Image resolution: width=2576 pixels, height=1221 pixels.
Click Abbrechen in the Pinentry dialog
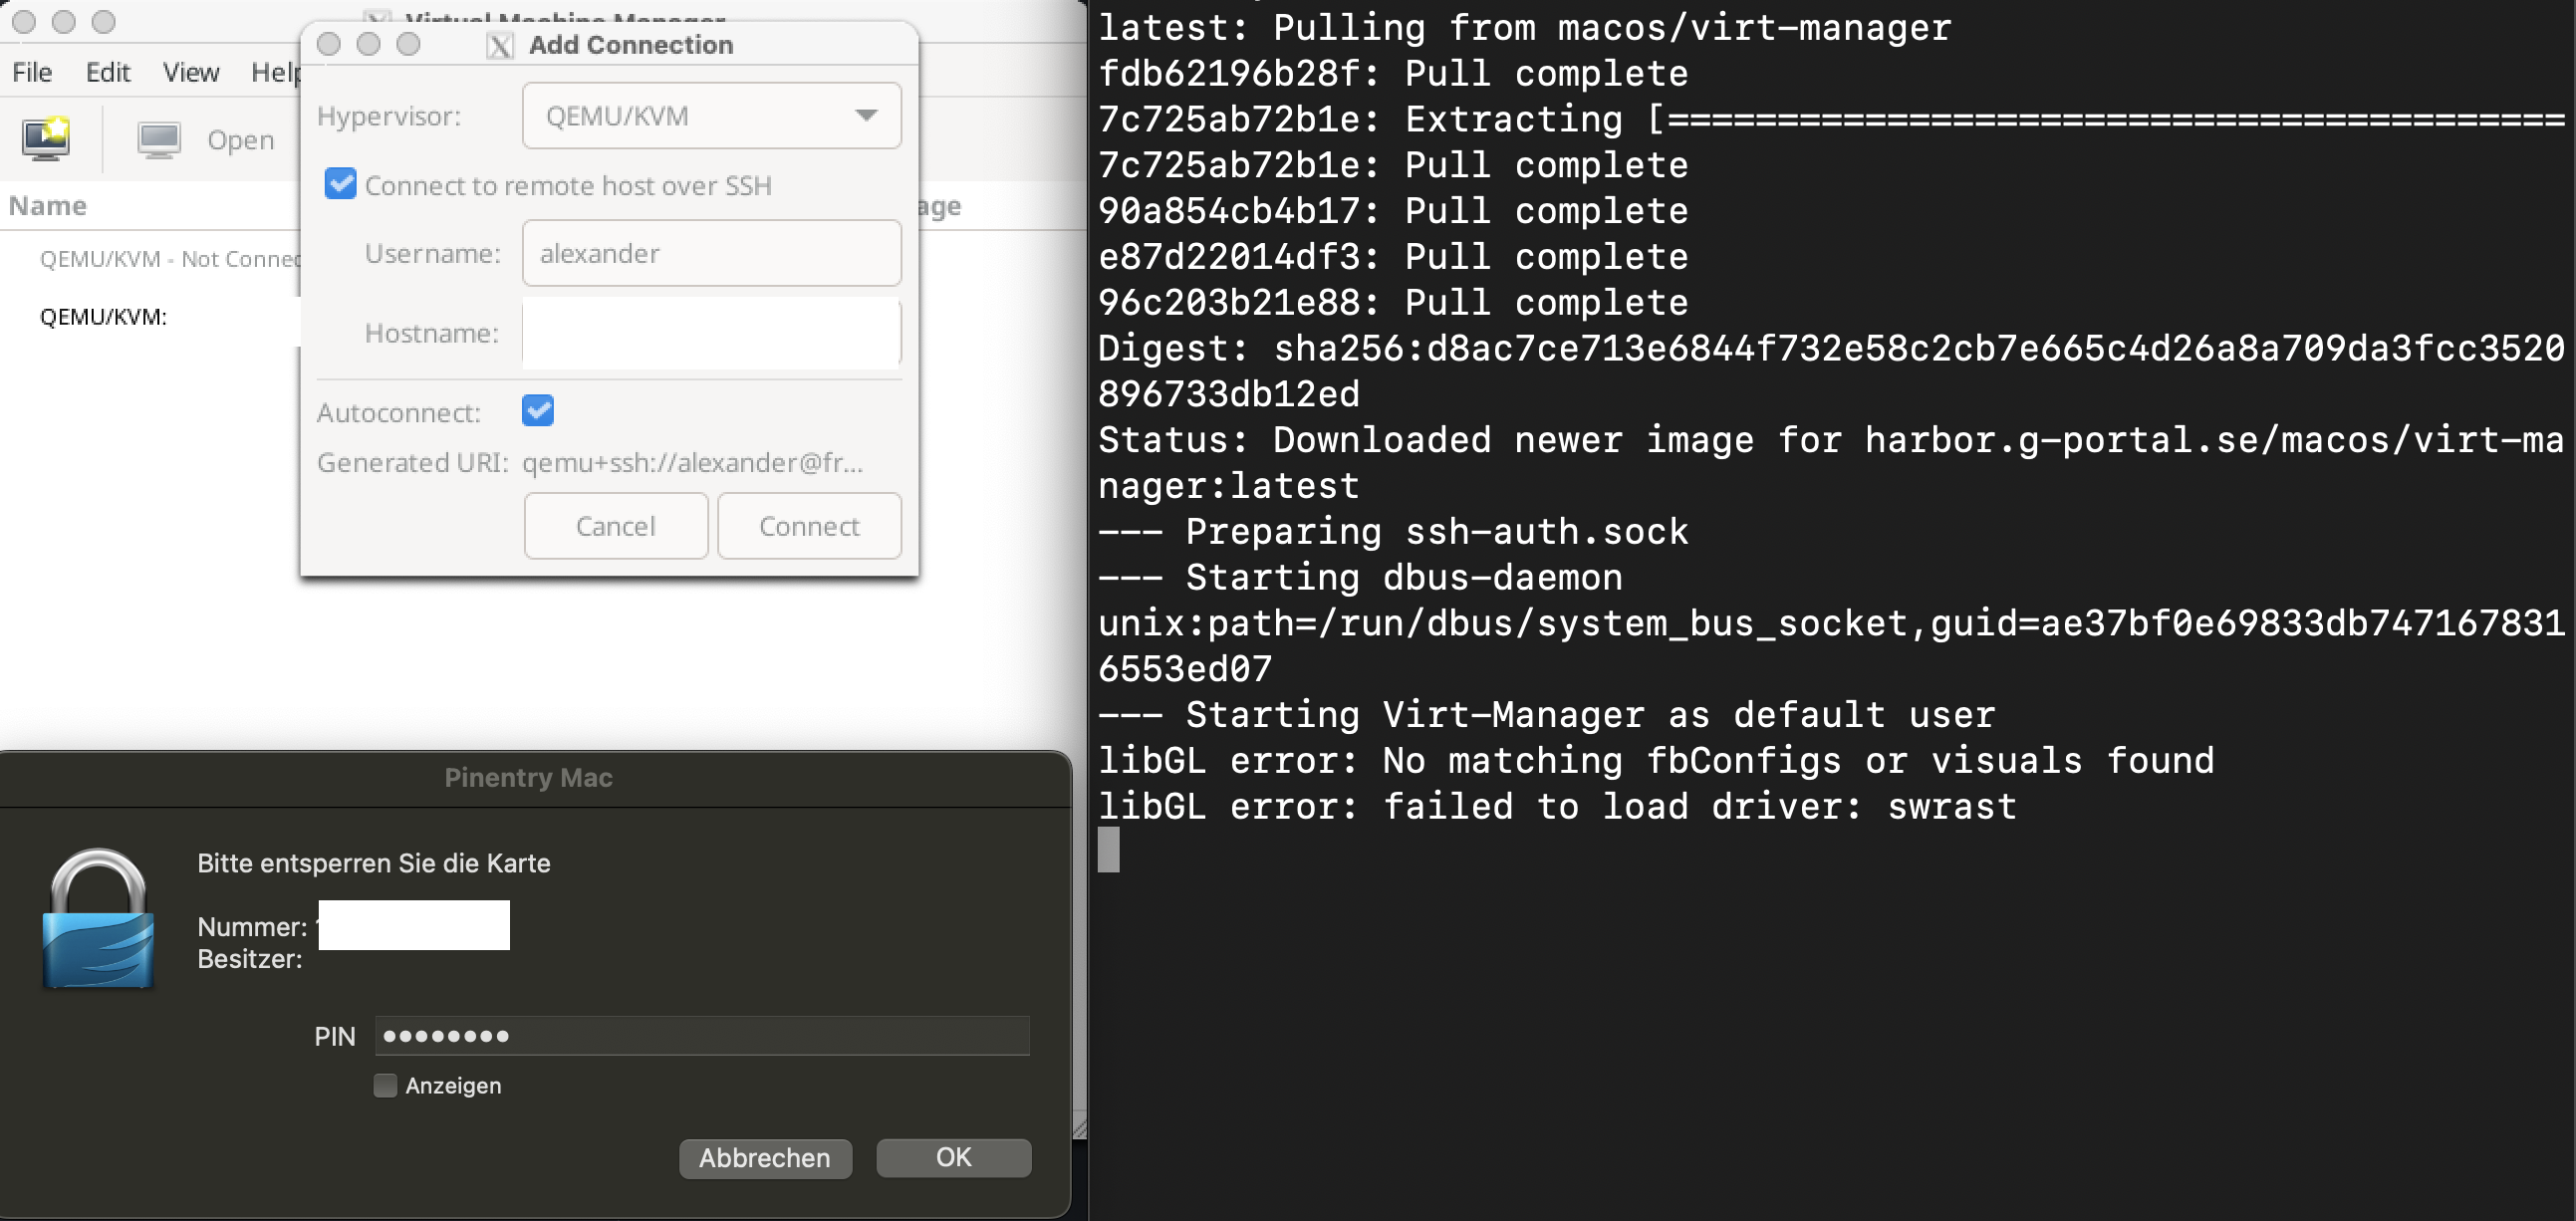point(765,1158)
